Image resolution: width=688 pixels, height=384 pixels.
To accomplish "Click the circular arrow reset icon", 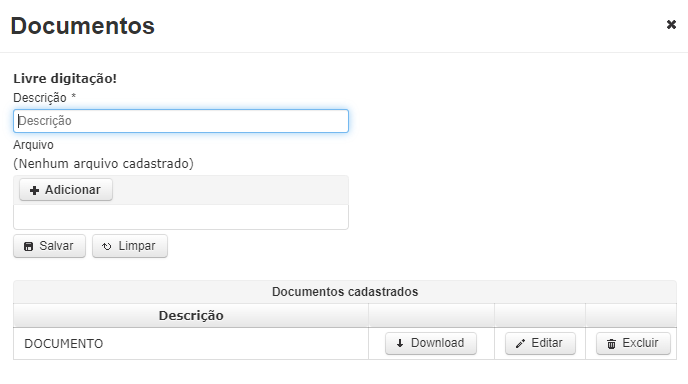I will 107,246.
